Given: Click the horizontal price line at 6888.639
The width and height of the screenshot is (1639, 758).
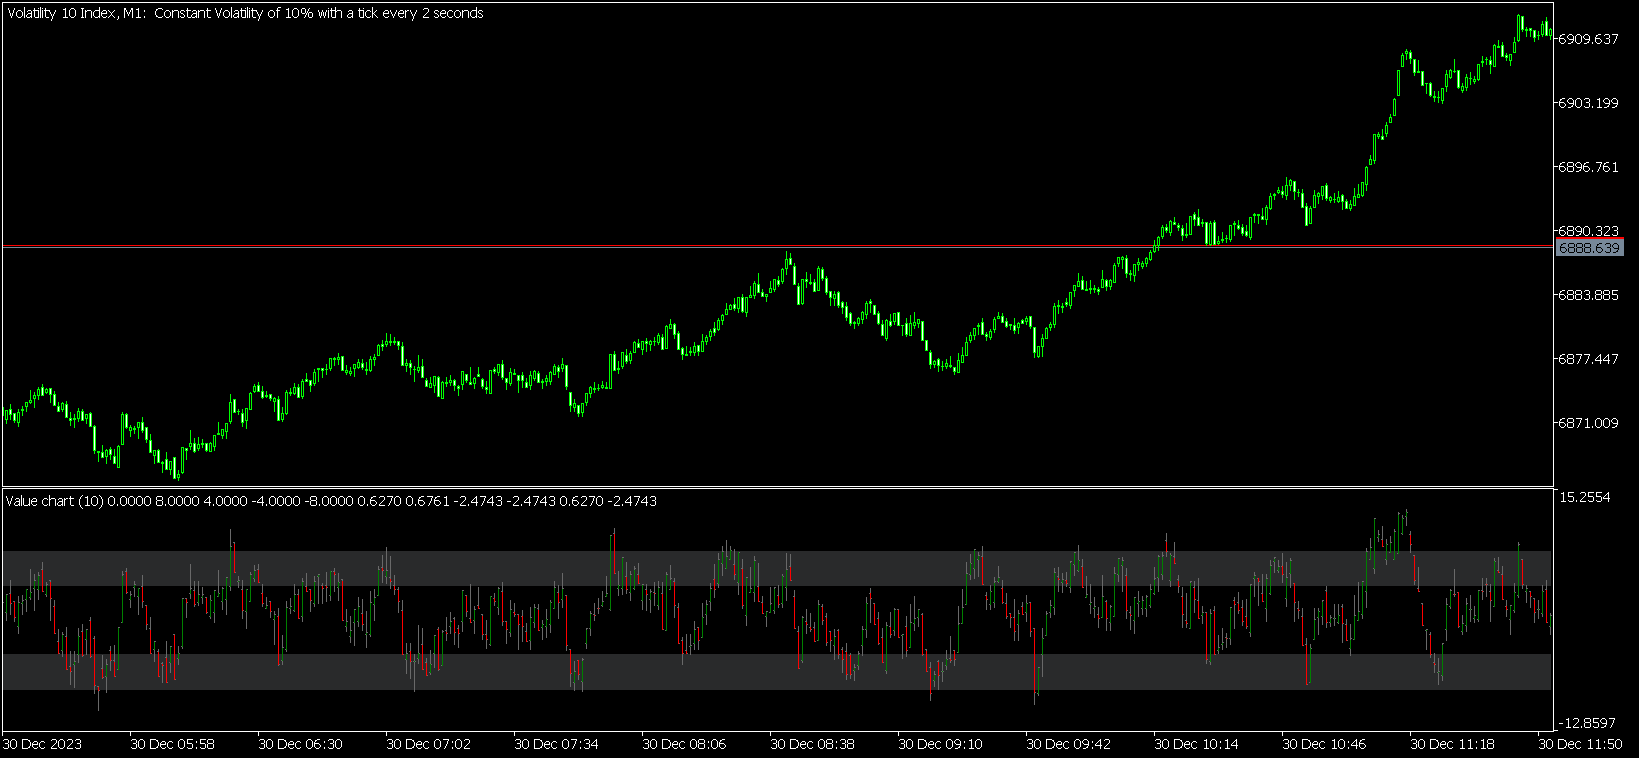Looking at the screenshot, I should (x=778, y=246).
